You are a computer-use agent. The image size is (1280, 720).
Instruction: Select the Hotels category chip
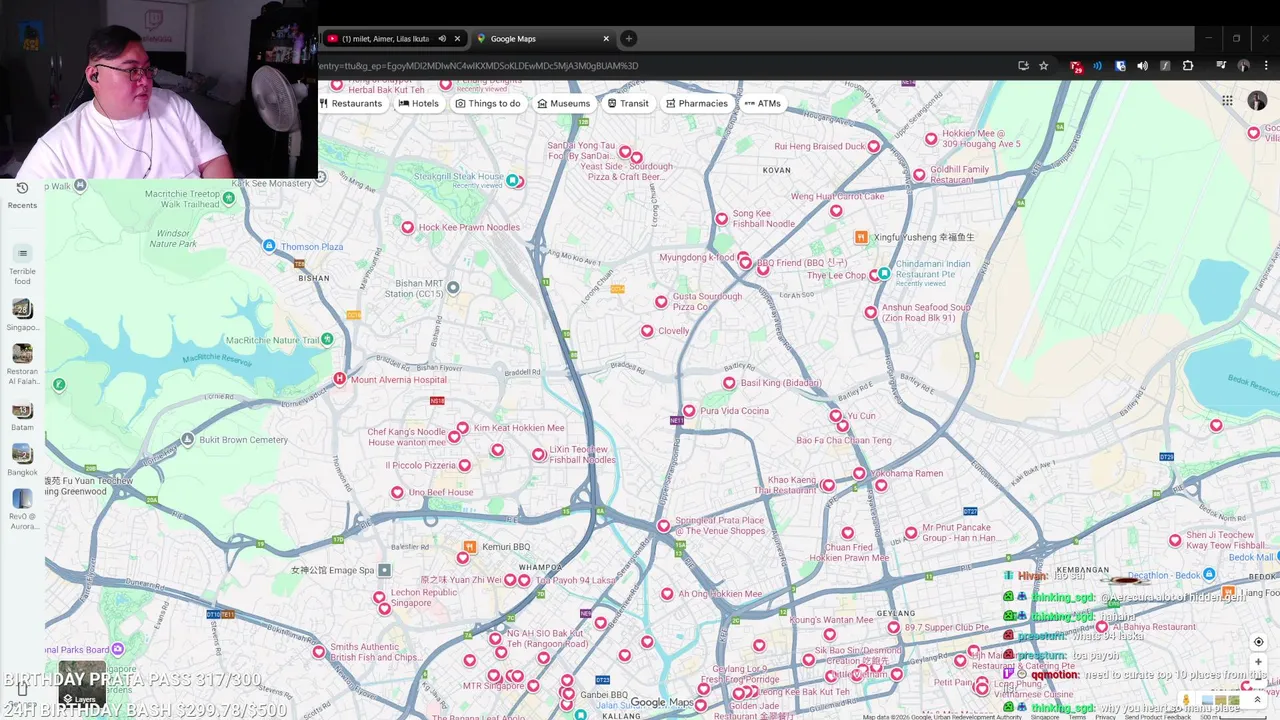click(x=418, y=103)
